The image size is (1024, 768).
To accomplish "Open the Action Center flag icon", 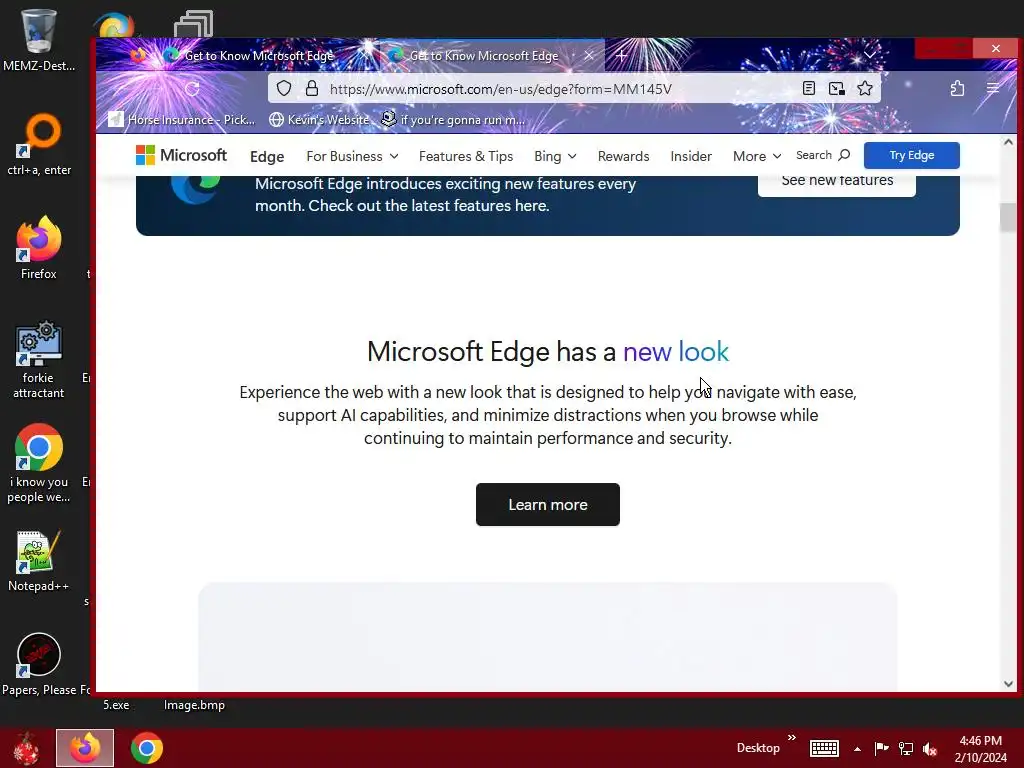I will pyautogui.click(x=881, y=748).
